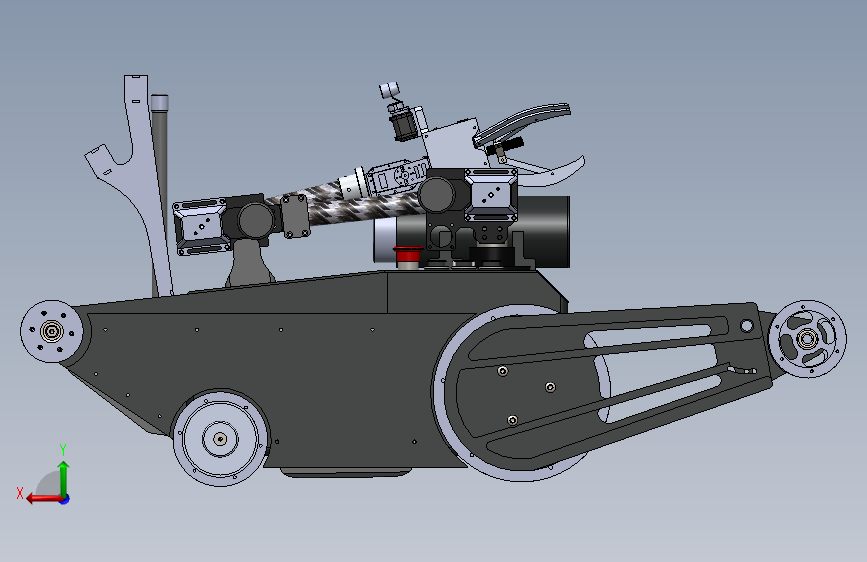This screenshot has height=562, width=867.
Task: Select the round shoulder joint at arm base
Action: [255, 221]
